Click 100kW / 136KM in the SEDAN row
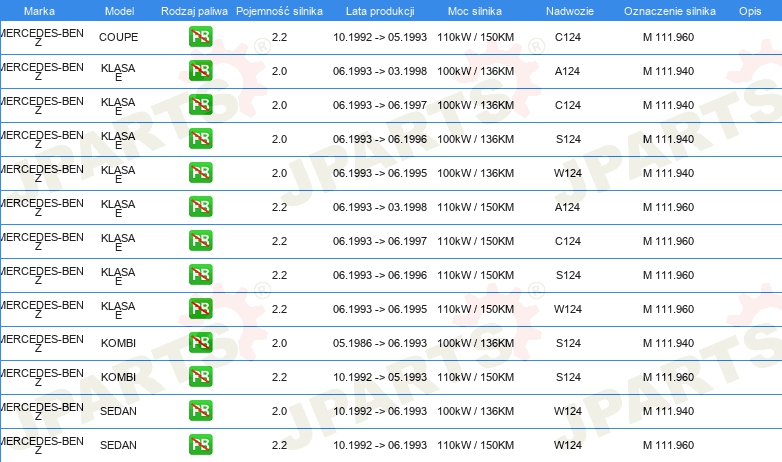782x462 pixels. pos(476,411)
